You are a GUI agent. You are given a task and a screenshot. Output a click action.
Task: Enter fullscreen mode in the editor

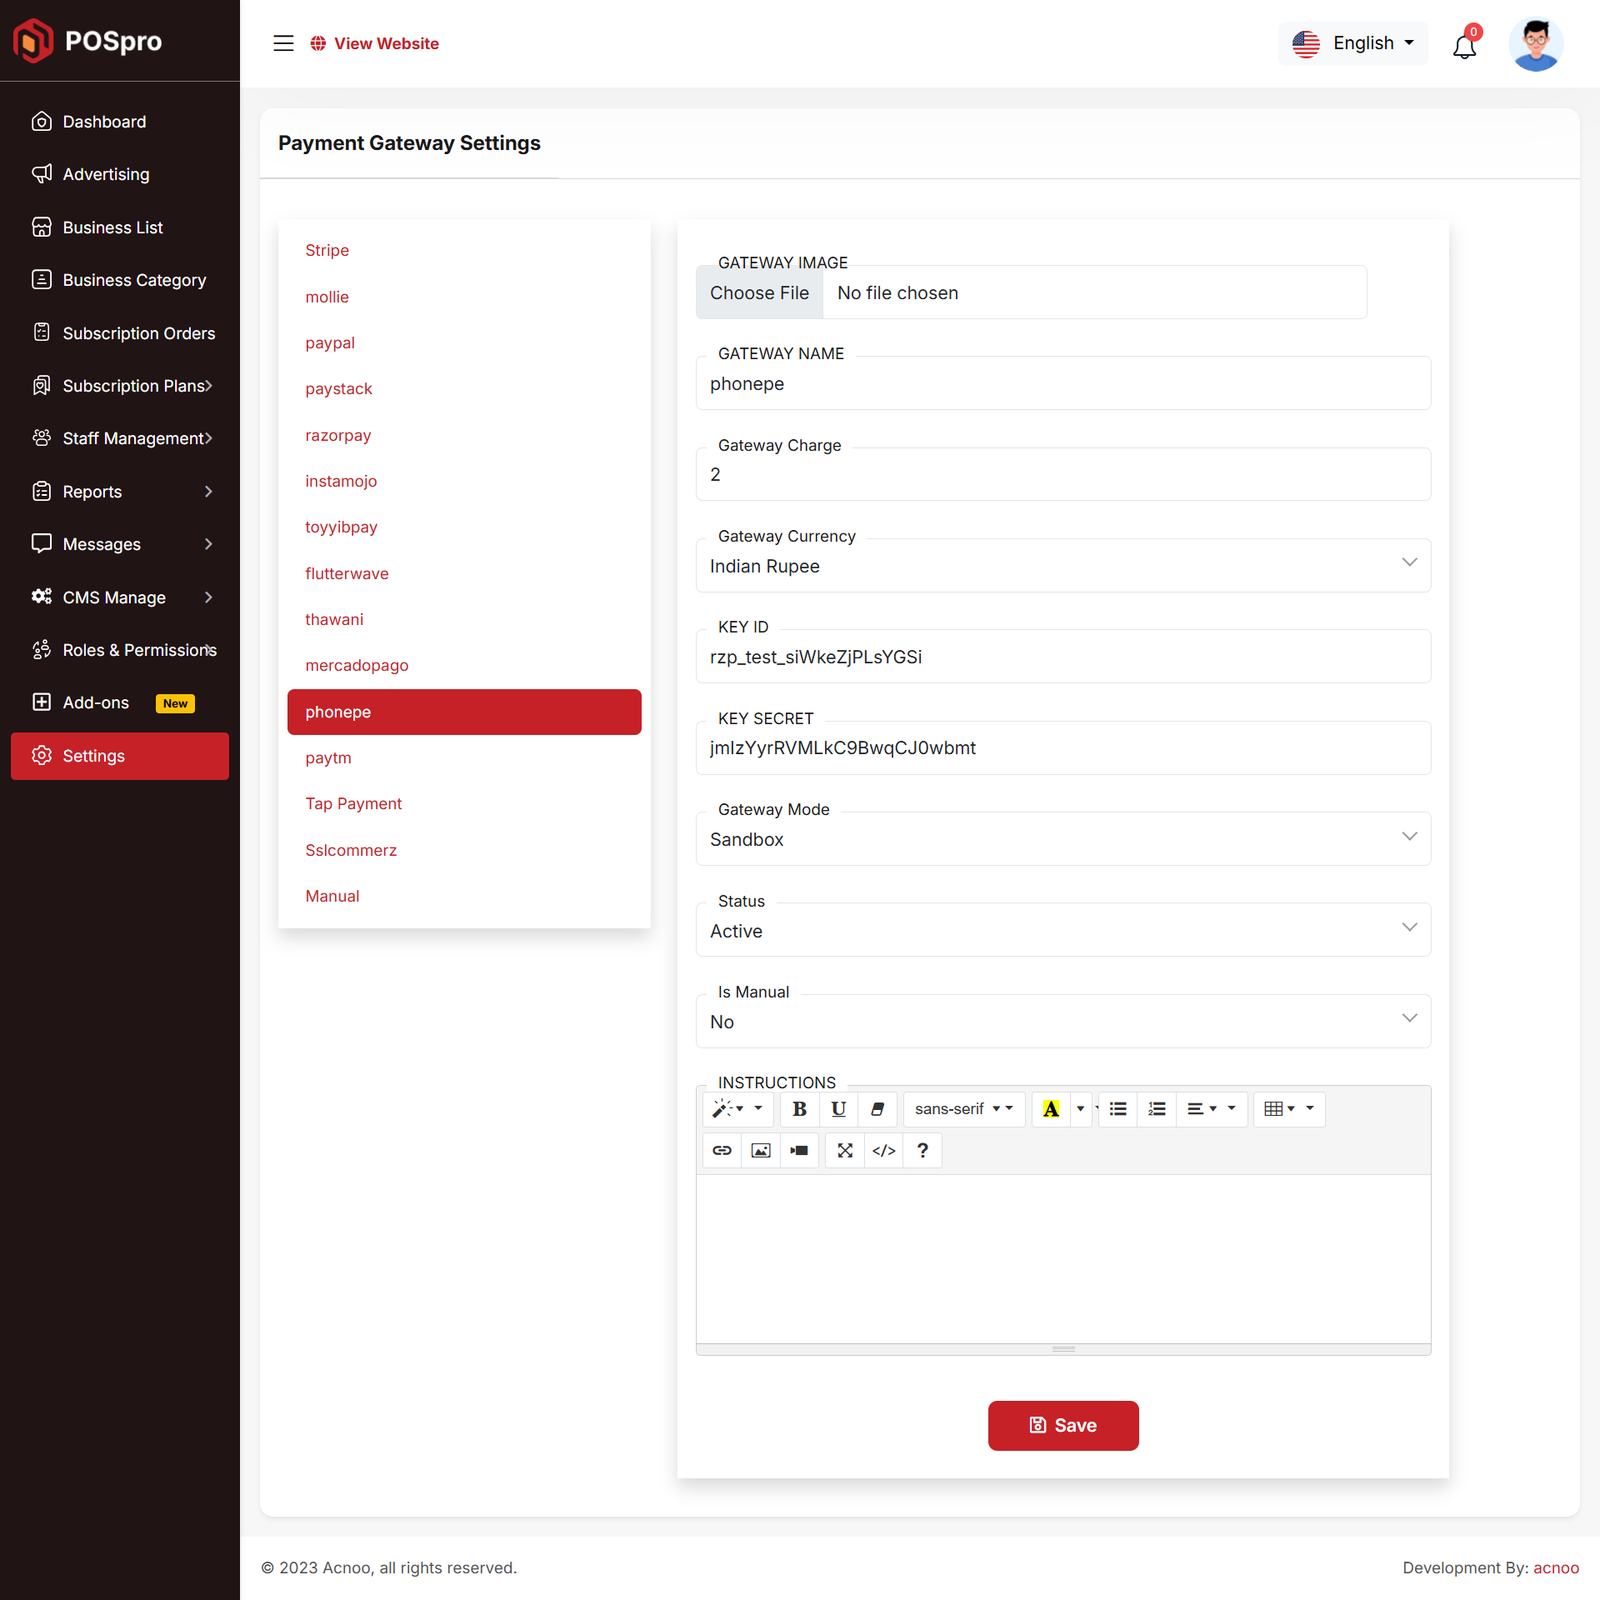click(845, 1150)
